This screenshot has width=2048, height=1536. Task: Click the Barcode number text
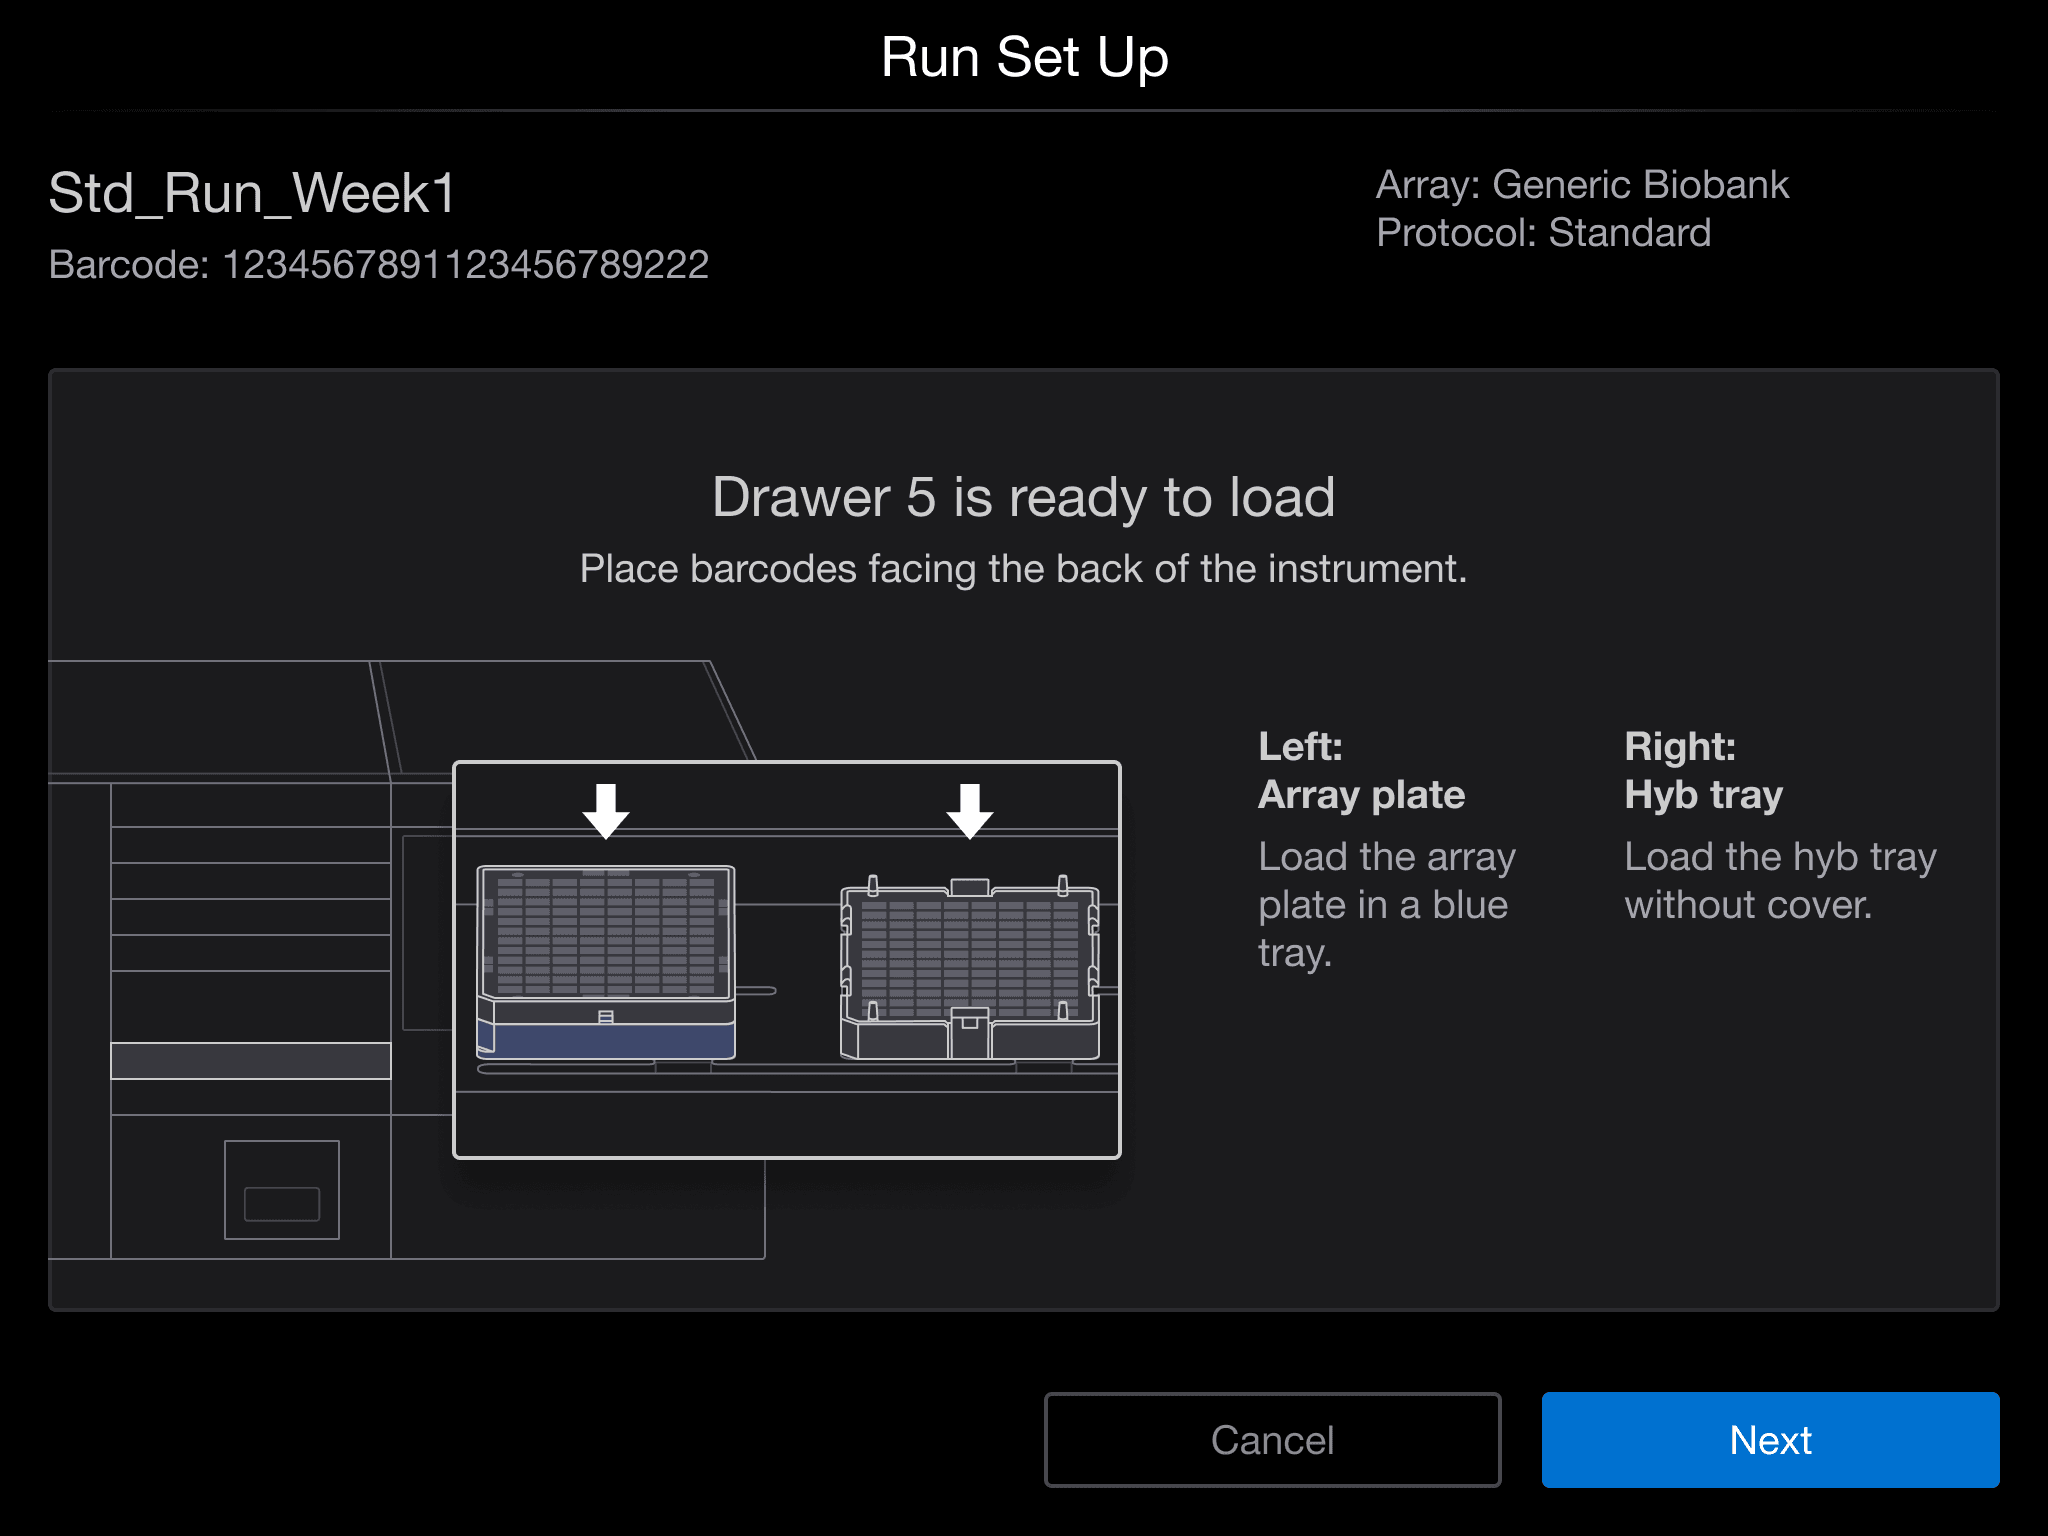378,265
